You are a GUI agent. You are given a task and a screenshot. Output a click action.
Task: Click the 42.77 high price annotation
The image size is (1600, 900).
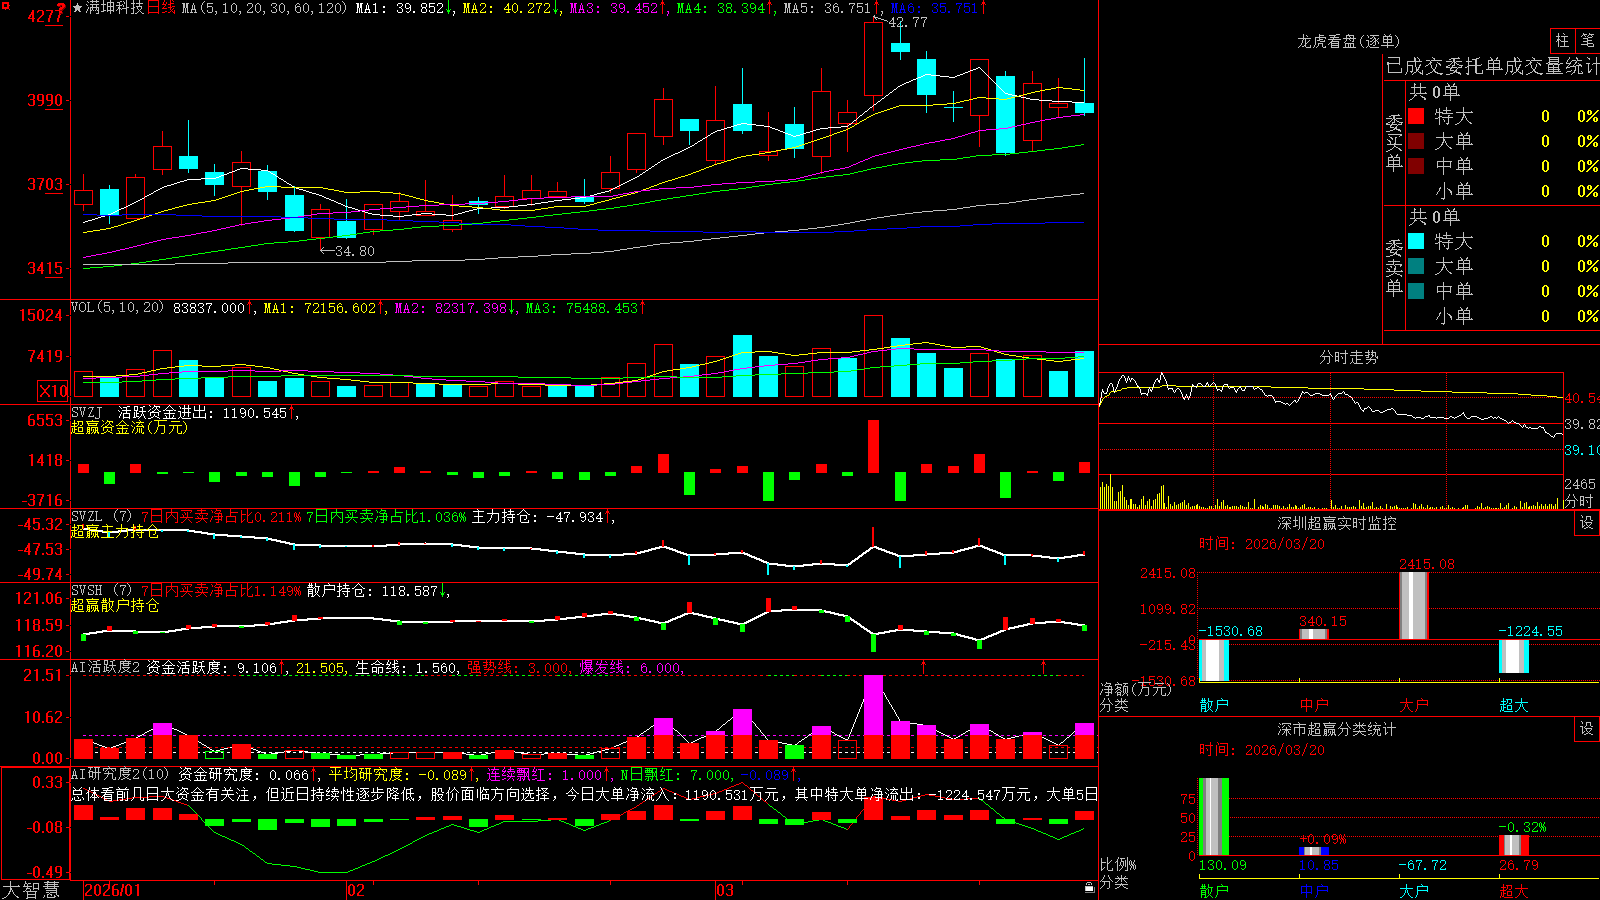click(908, 22)
